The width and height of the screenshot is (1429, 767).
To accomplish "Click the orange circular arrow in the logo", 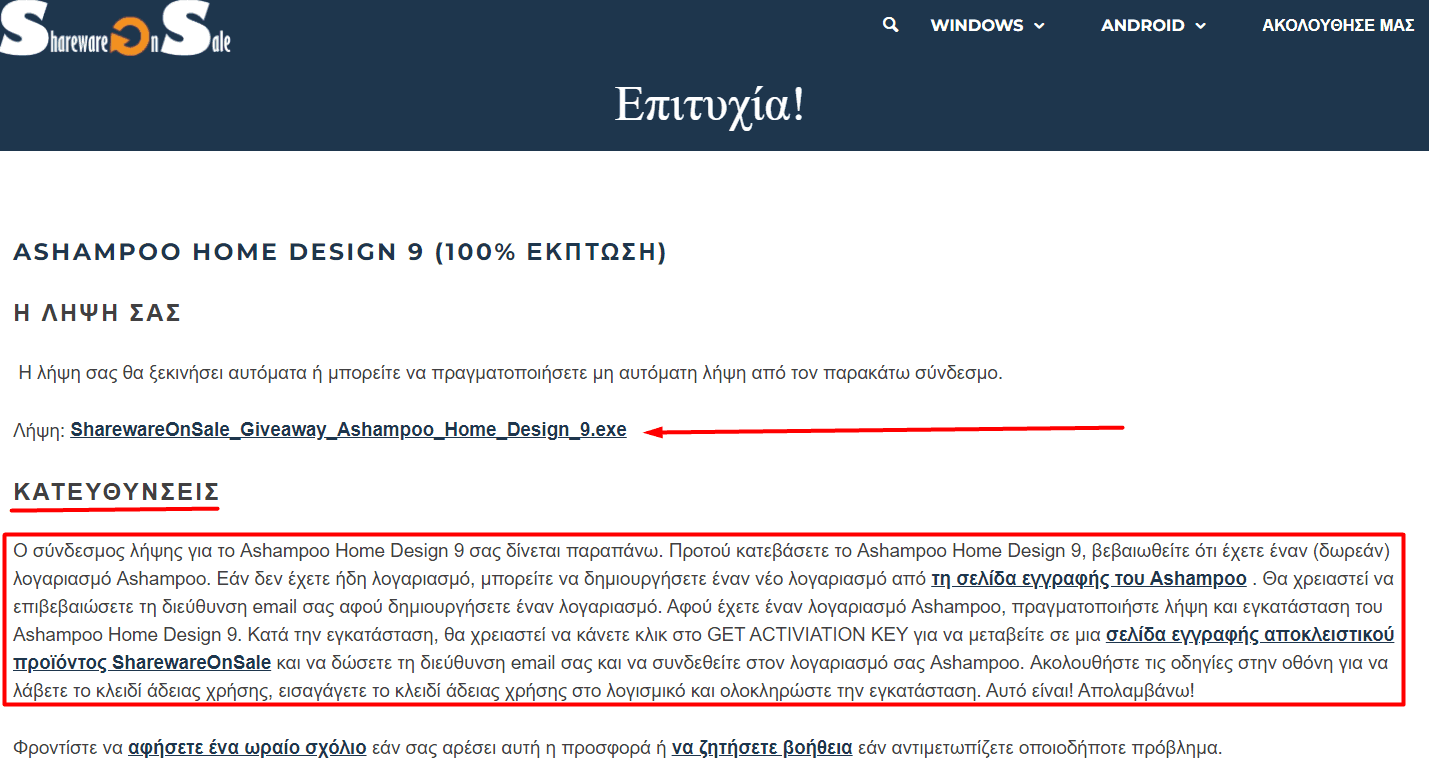I will 130,38.
